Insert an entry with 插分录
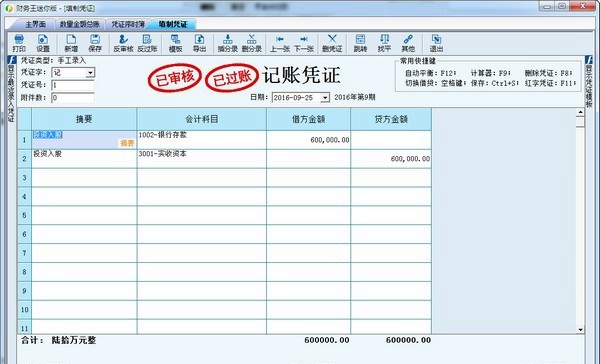This screenshot has height=364, width=600. tap(228, 43)
